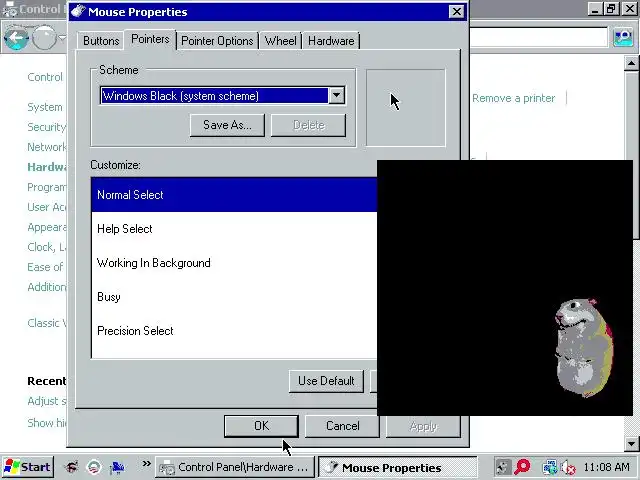The image size is (640, 480).
Task: Minimize the Control Panel window
Action: tap(595, 9)
